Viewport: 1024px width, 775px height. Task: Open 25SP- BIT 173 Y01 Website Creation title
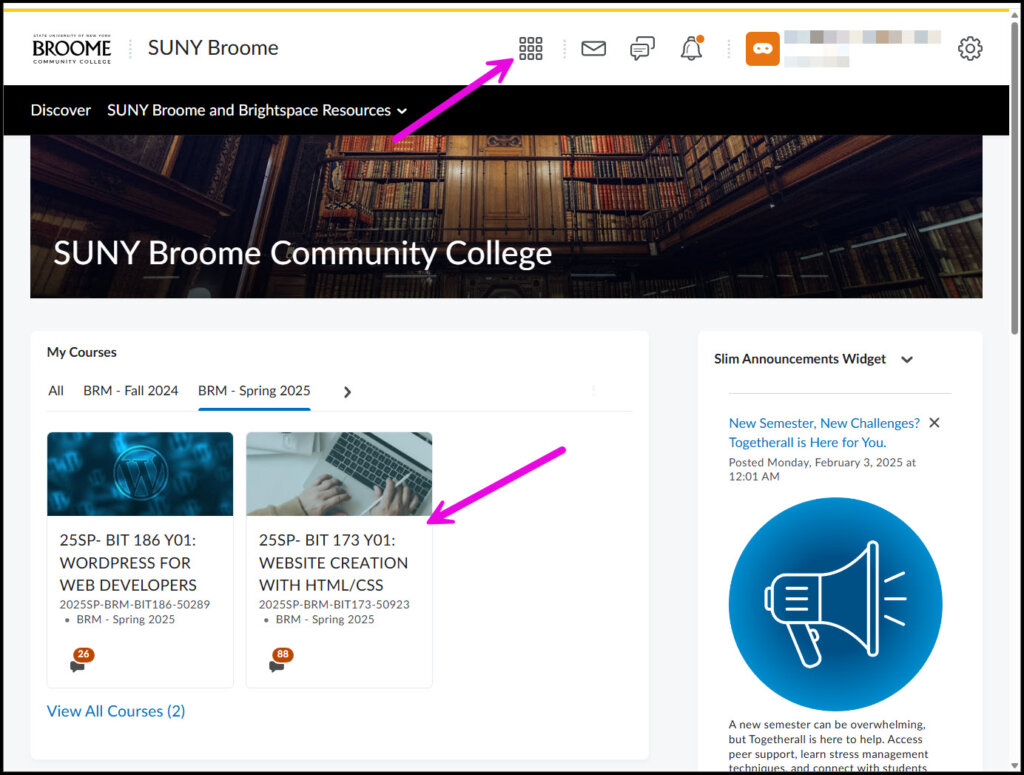[333, 562]
